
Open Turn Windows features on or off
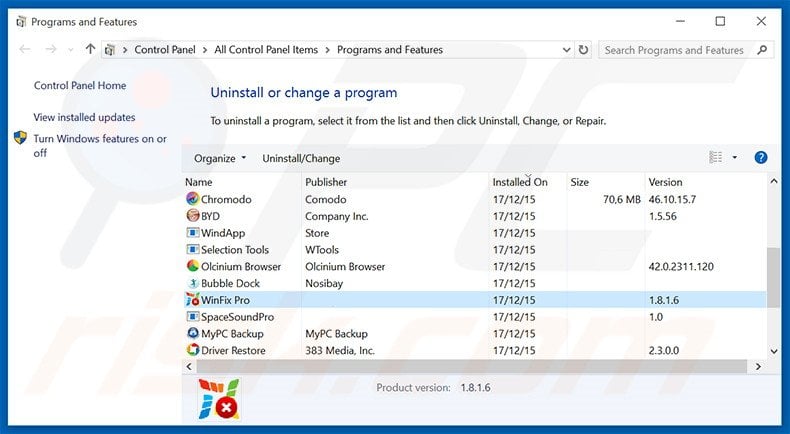[100, 146]
